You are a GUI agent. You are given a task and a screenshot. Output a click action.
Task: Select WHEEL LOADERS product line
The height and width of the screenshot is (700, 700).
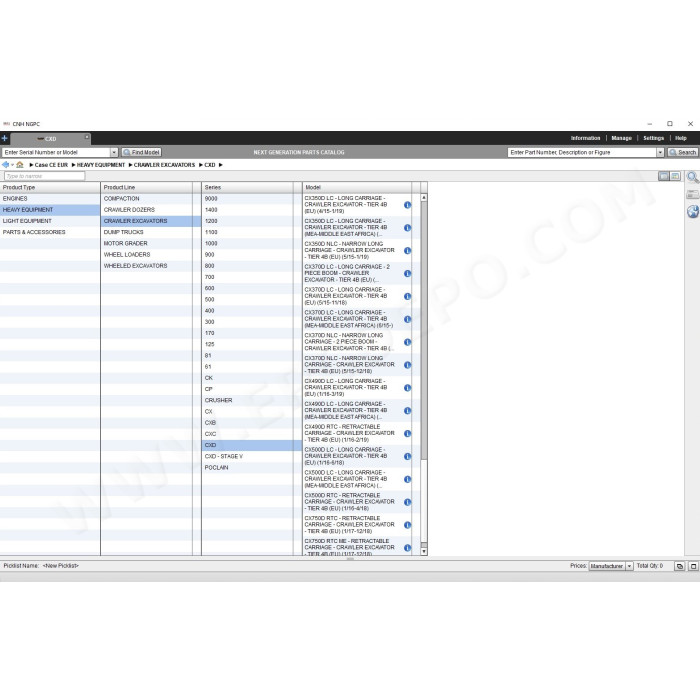[x=151, y=254]
